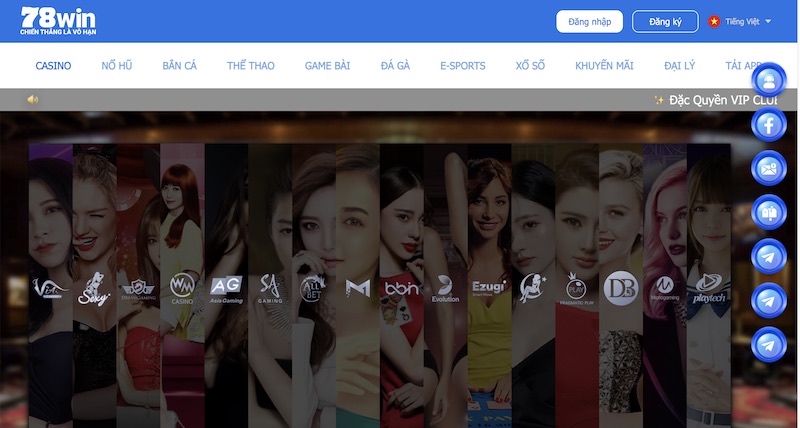Image resolution: width=800 pixels, height=428 pixels.
Task: Select the ĐẠI LÝ agent menu
Action: pyautogui.click(x=680, y=66)
